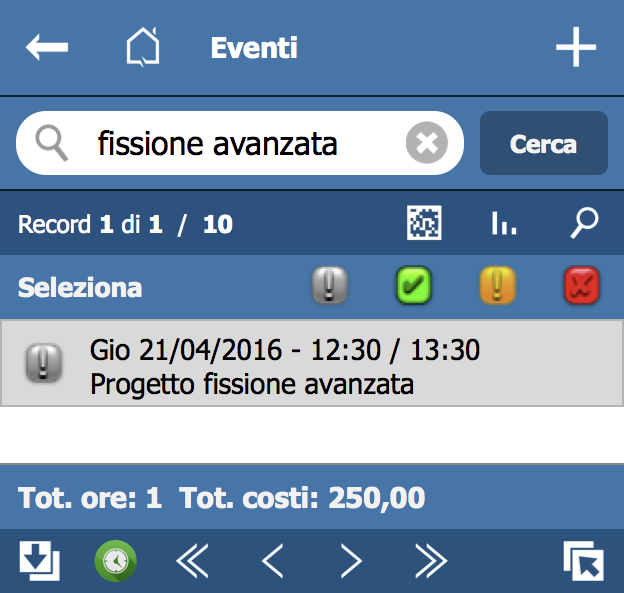Click into the 'fissione avanzata' search field
624x593 pixels.
(240, 143)
